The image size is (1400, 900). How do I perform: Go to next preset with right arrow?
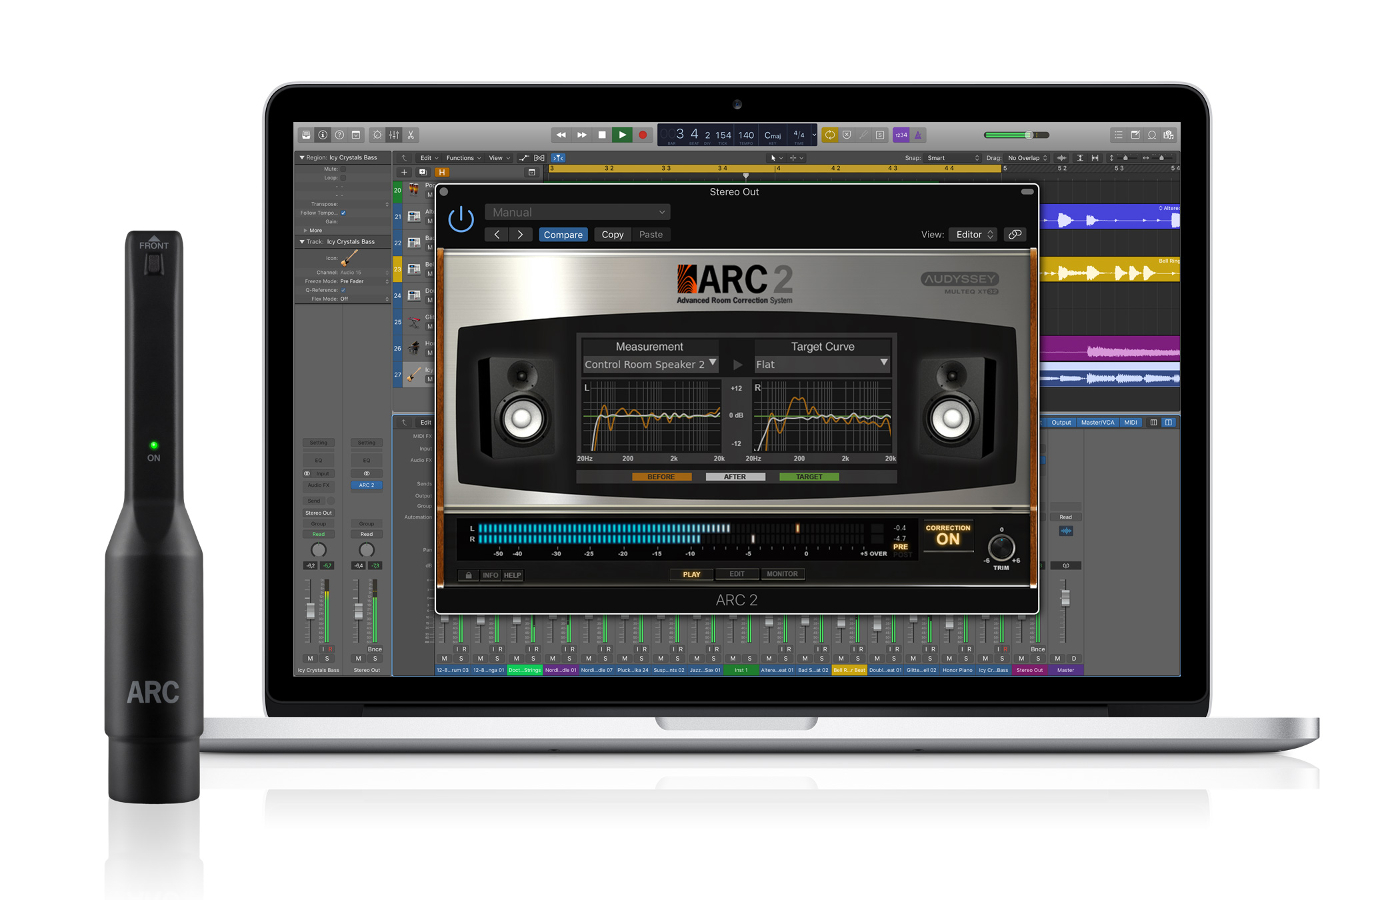pos(520,235)
